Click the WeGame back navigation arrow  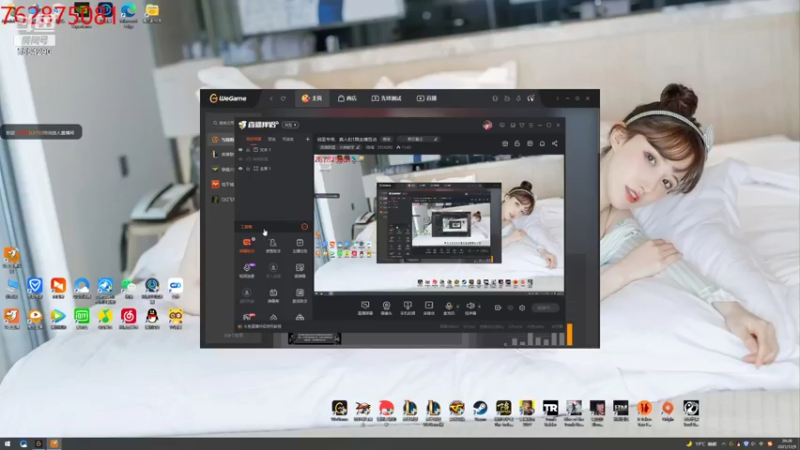(271, 98)
